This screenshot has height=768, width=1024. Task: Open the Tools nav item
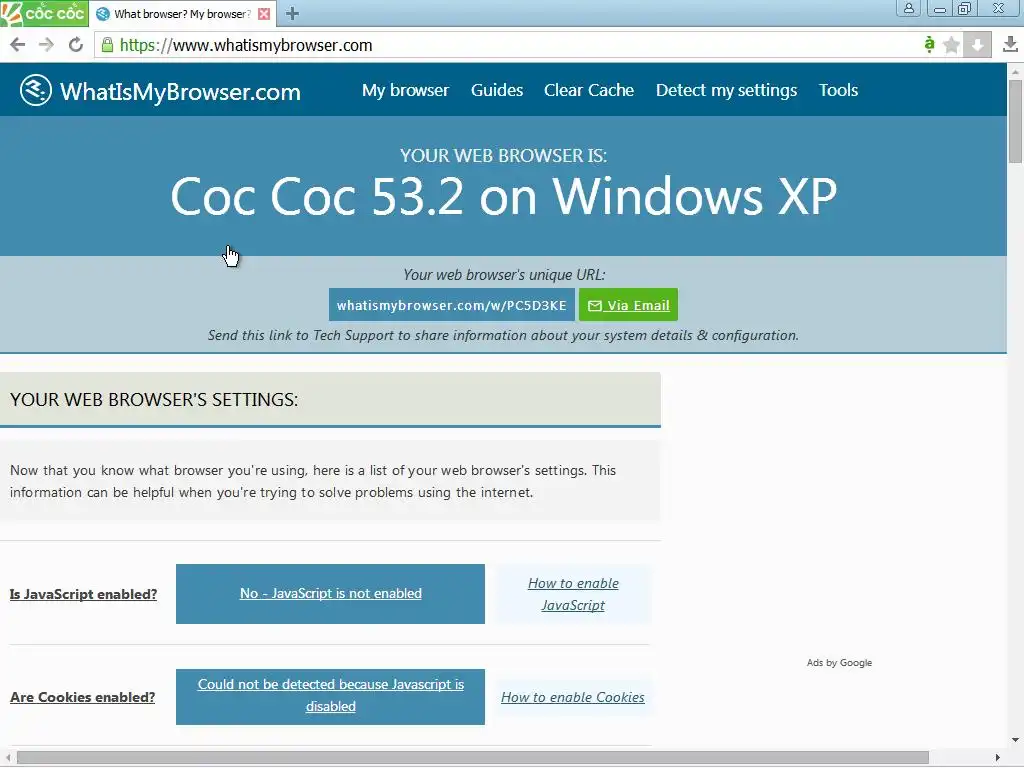pyautogui.click(x=839, y=90)
